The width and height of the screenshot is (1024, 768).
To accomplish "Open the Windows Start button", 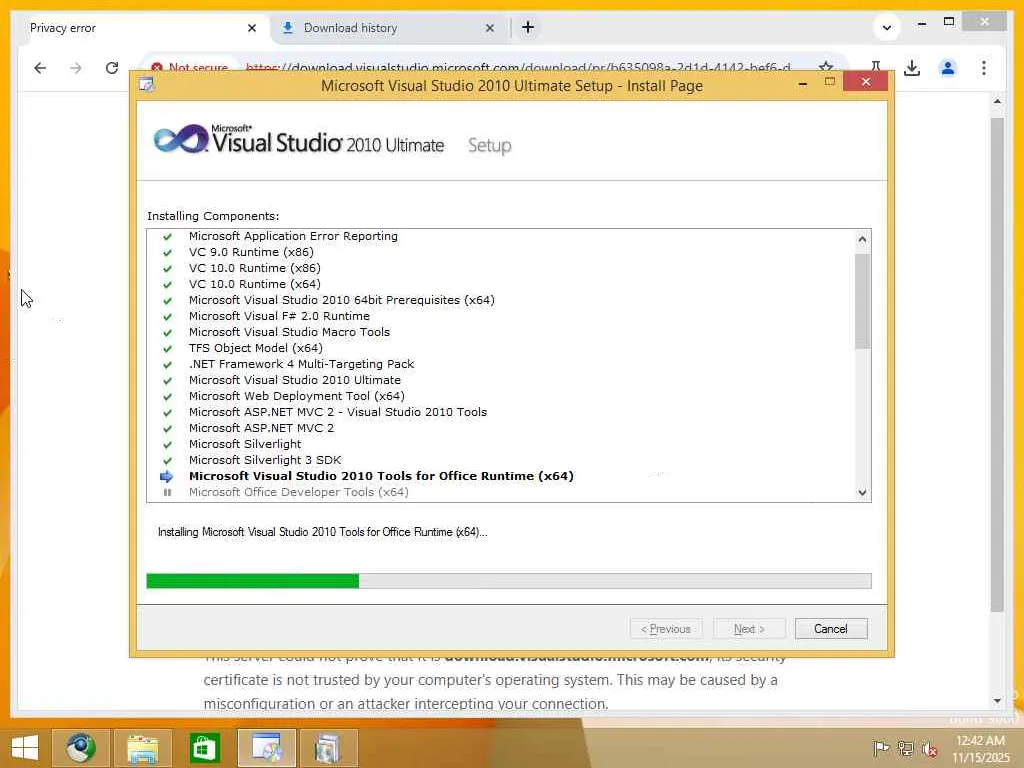I will click(25, 748).
